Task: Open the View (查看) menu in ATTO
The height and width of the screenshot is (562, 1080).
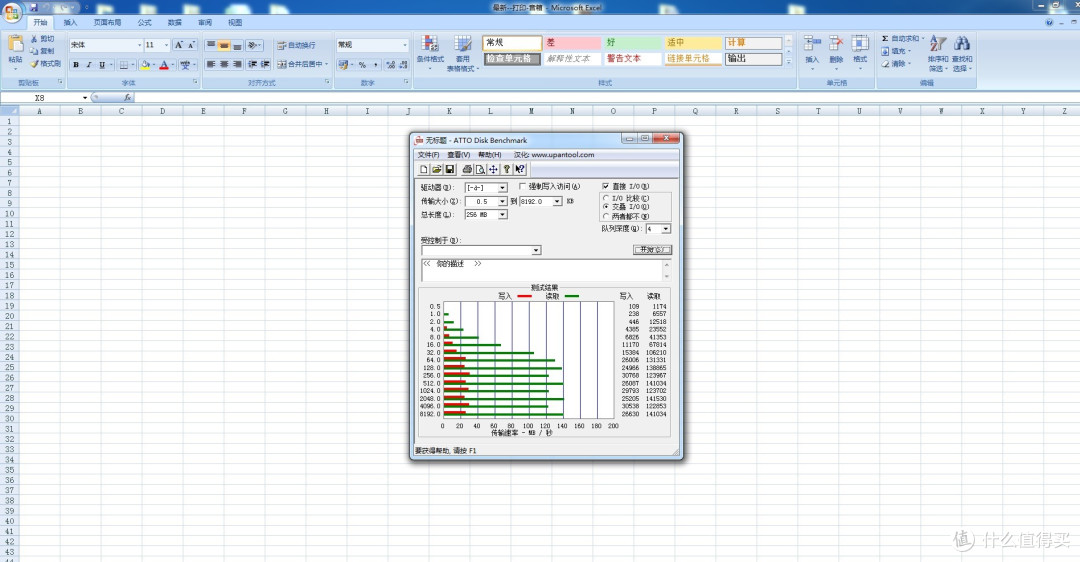Action: (459, 155)
